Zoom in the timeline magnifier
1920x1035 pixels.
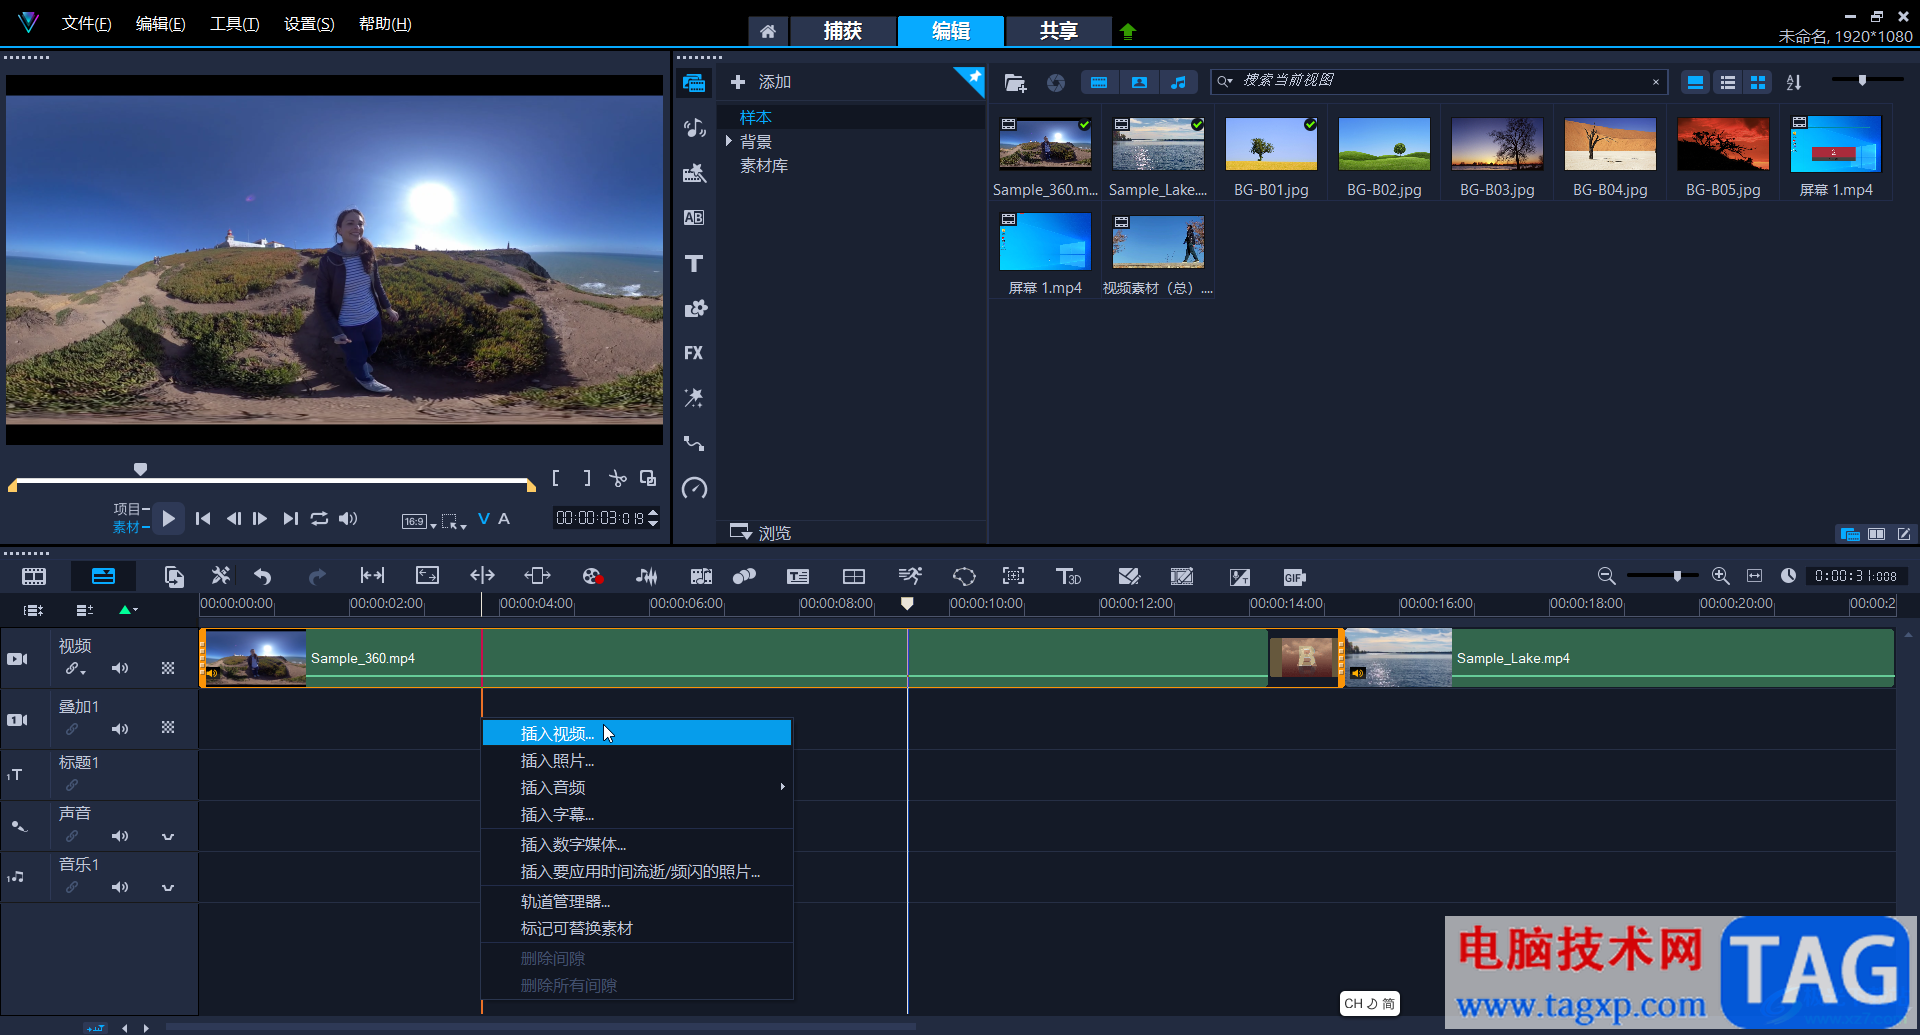[1720, 576]
